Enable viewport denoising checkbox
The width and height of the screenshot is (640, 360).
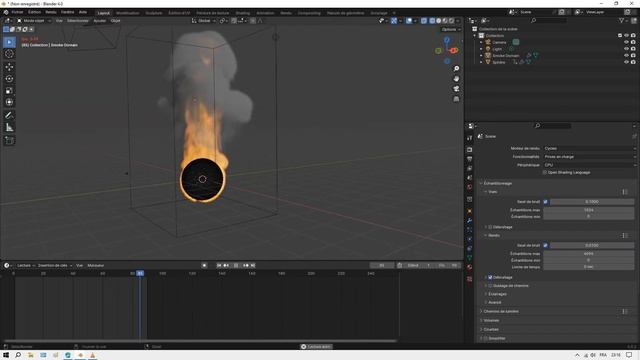490,227
